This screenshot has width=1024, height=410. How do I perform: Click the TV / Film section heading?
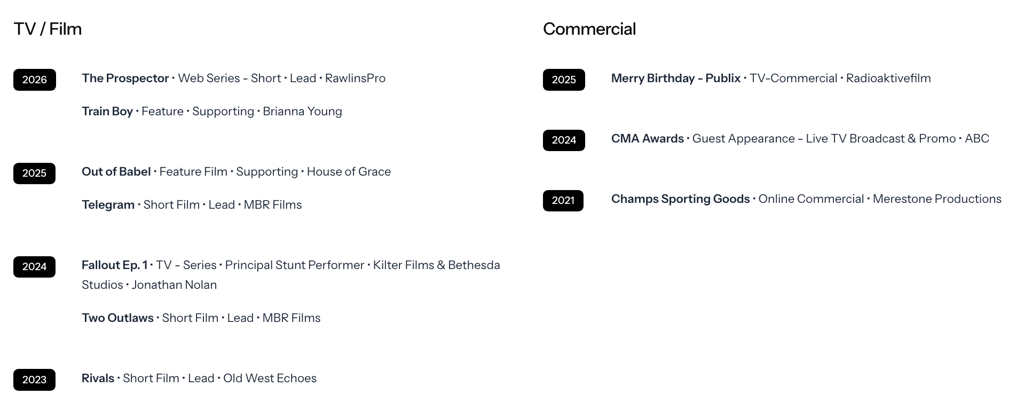pyautogui.click(x=47, y=29)
